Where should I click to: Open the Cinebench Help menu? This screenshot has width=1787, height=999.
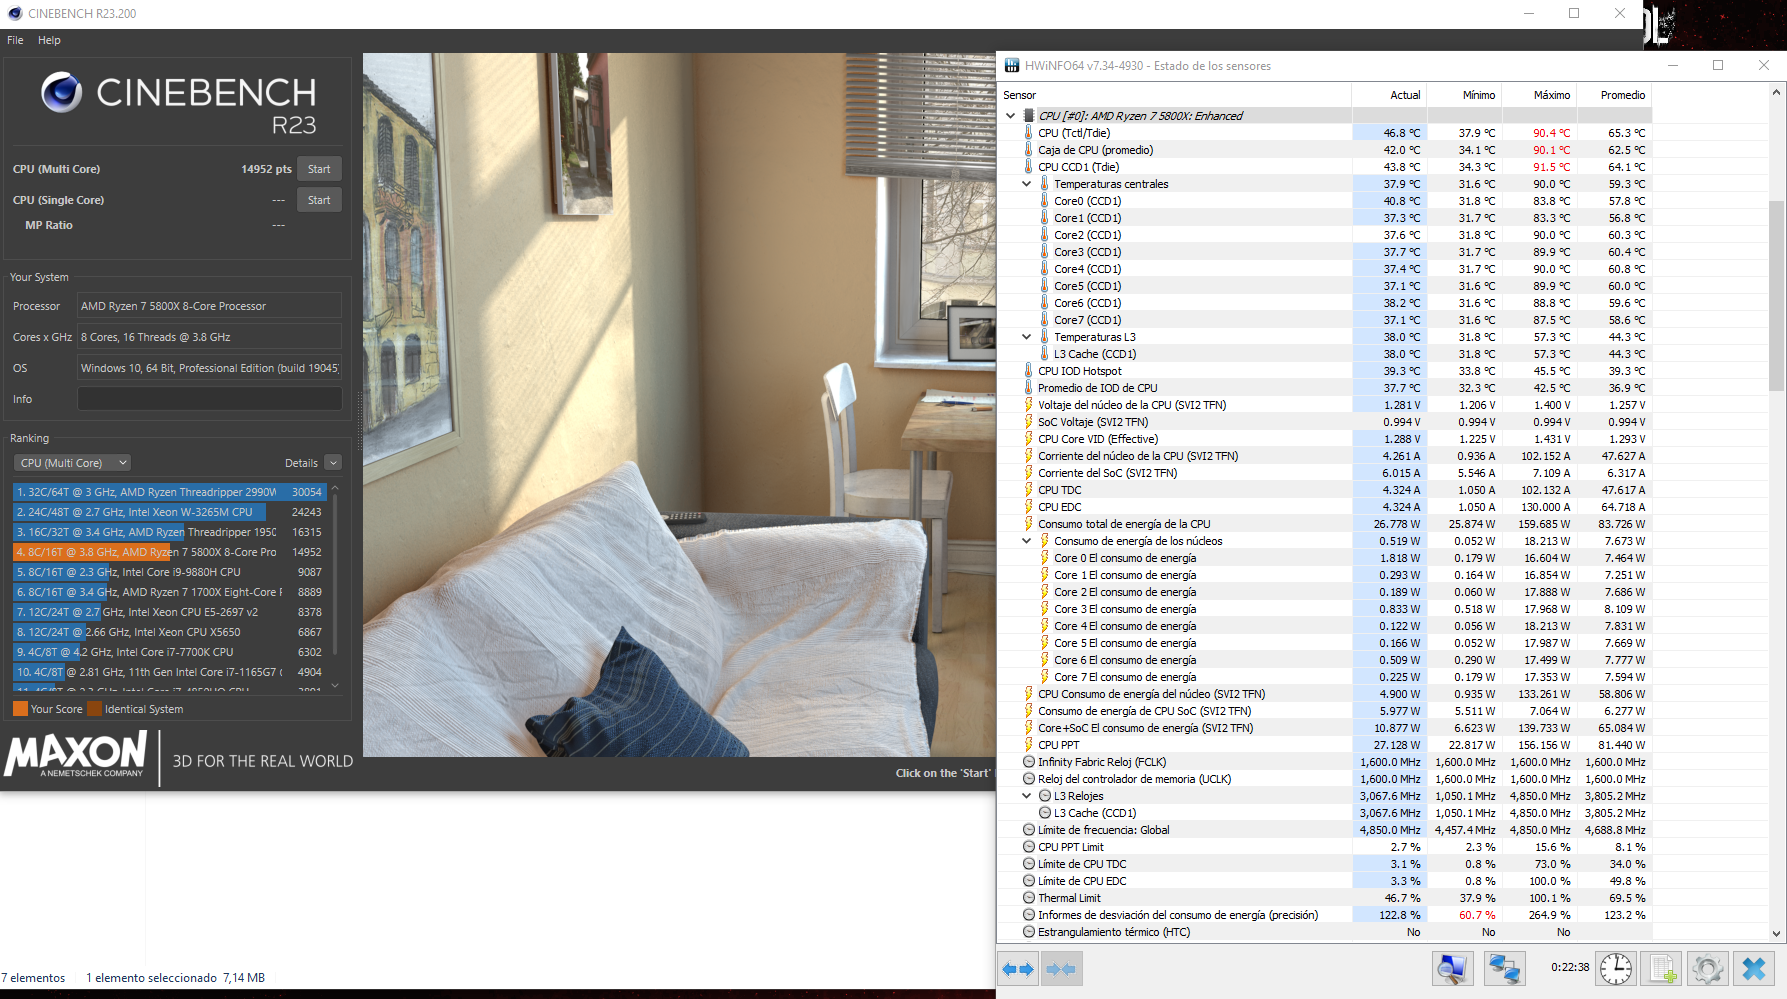49,40
